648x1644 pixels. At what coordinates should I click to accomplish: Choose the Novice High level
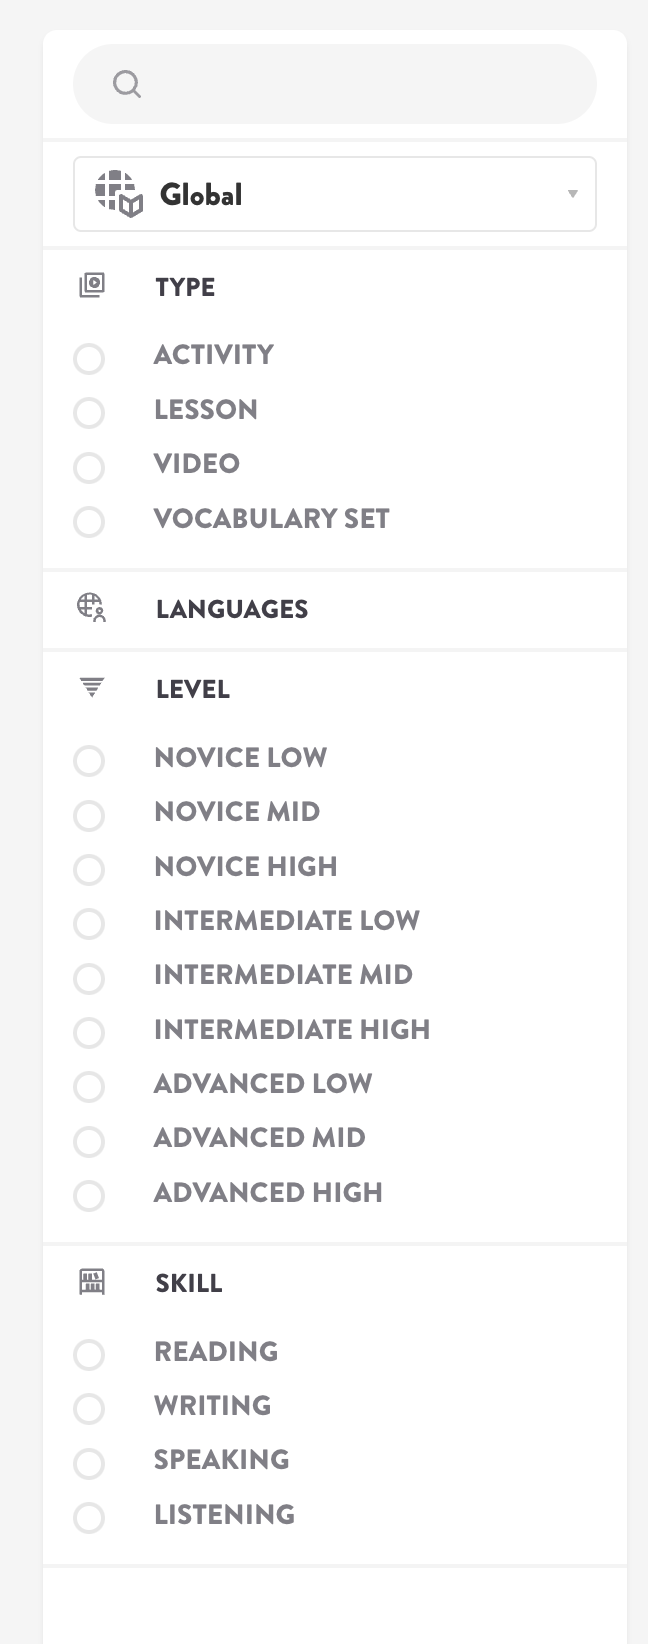(89, 869)
